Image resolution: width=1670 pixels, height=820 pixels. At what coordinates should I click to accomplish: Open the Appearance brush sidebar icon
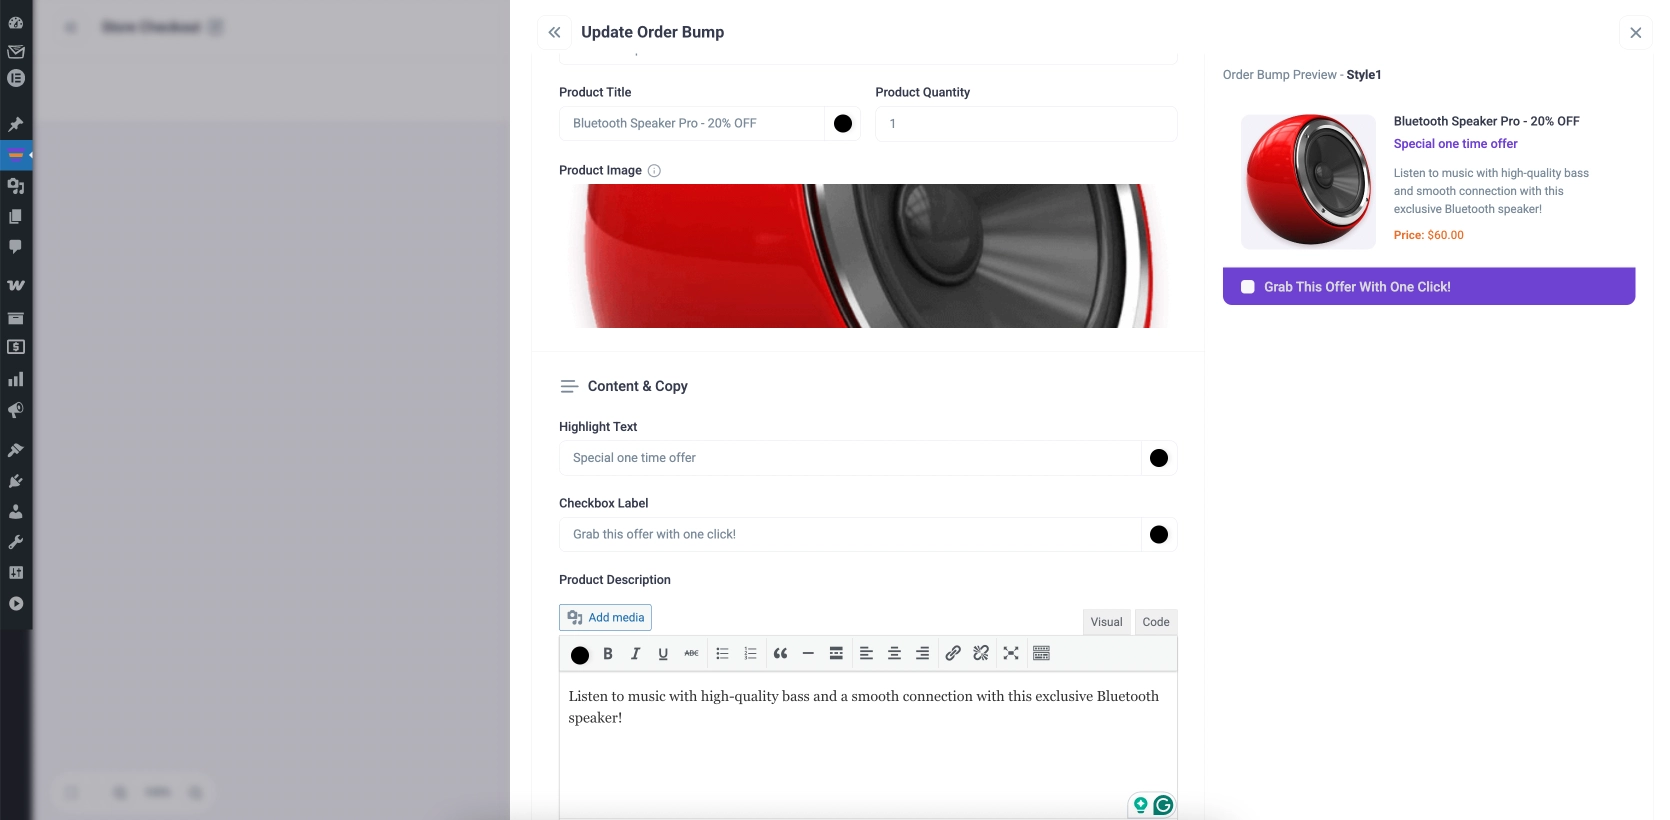16,450
